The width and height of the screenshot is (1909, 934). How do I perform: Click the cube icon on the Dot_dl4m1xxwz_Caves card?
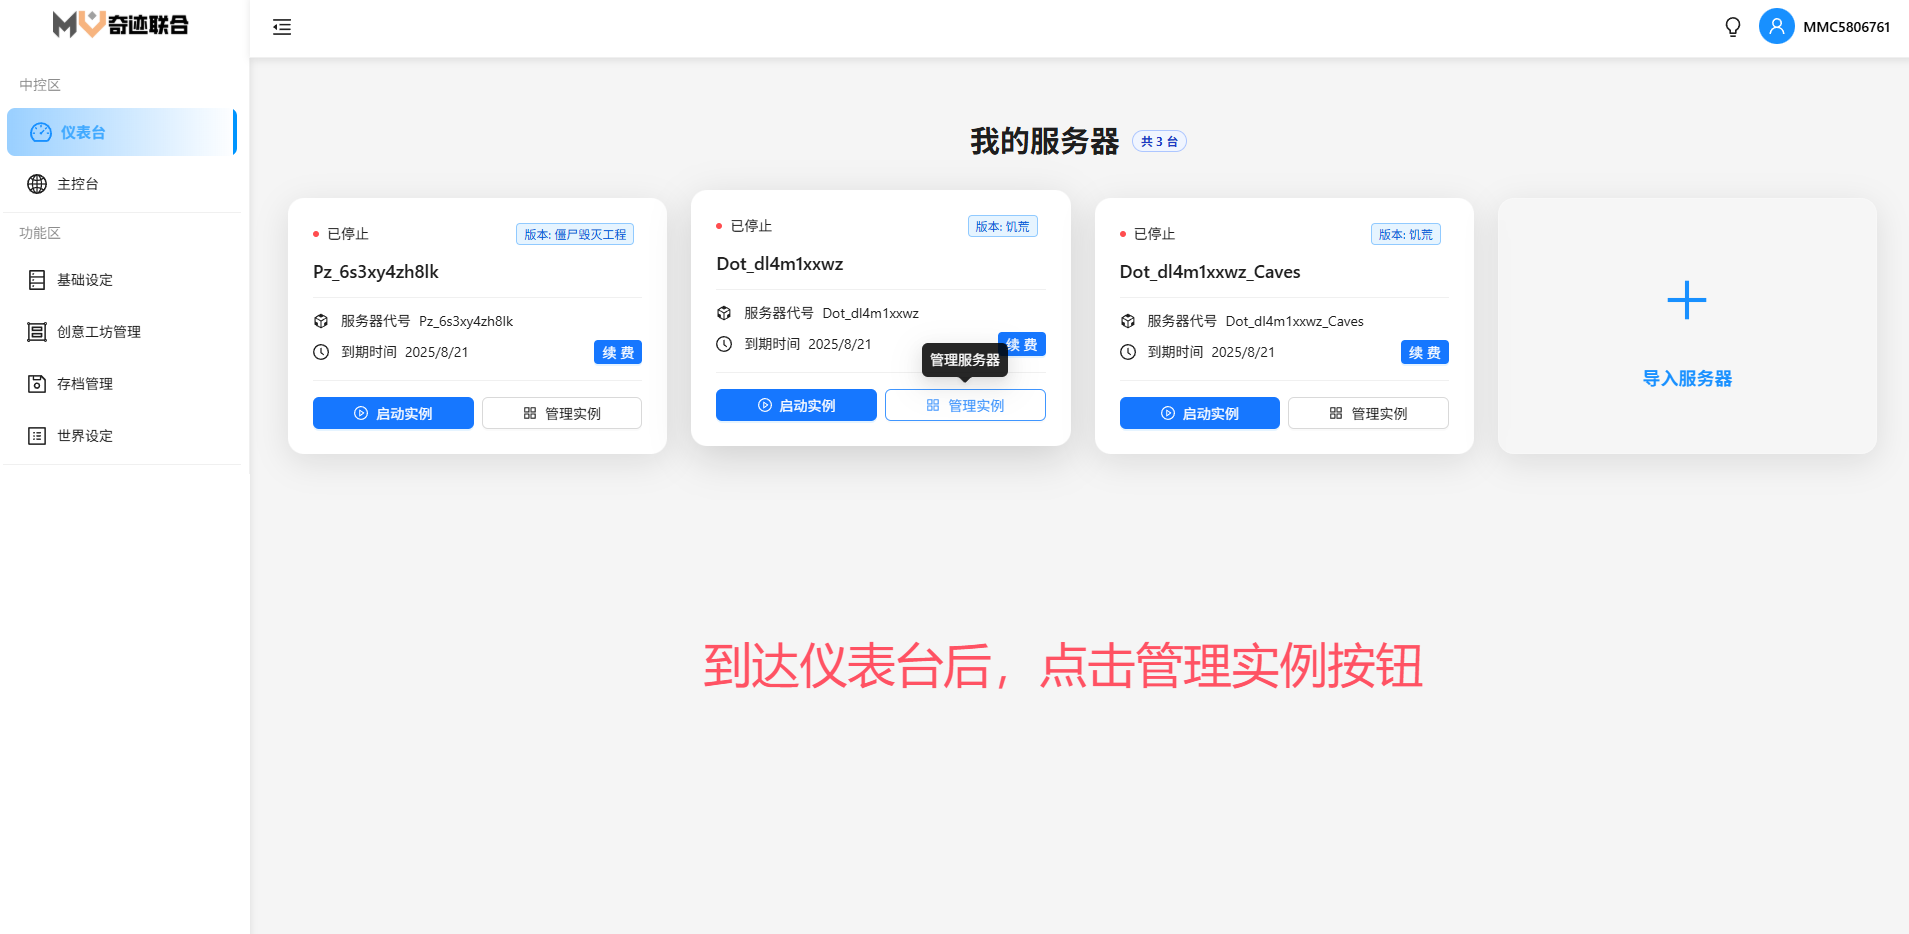pos(1128,321)
